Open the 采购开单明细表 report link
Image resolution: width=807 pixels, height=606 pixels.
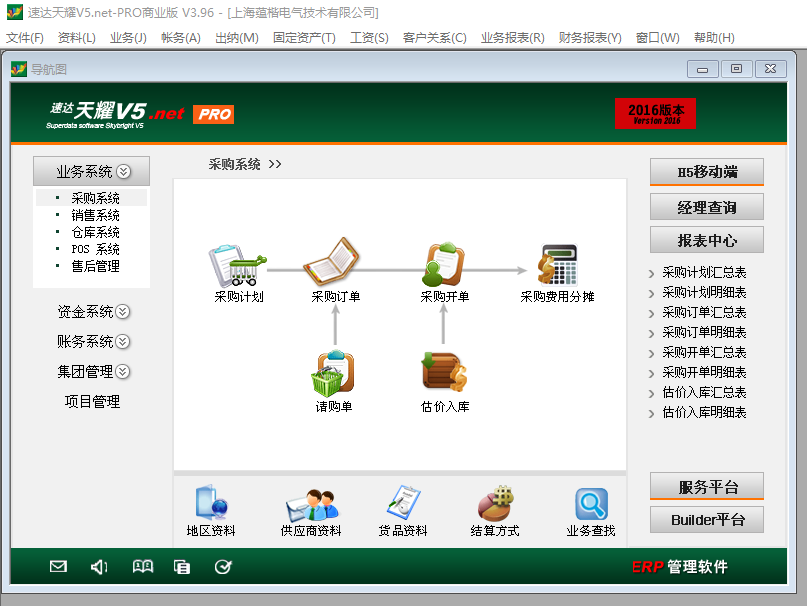coord(704,372)
